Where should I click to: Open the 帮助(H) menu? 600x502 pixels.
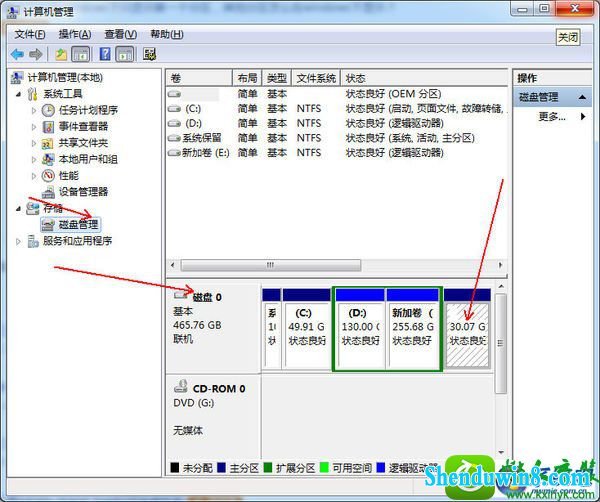click(166, 34)
